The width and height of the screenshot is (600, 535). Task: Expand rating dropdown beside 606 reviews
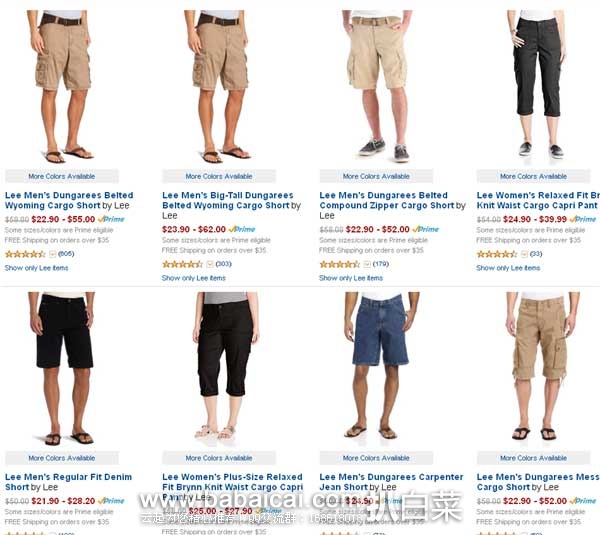(x=53, y=254)
